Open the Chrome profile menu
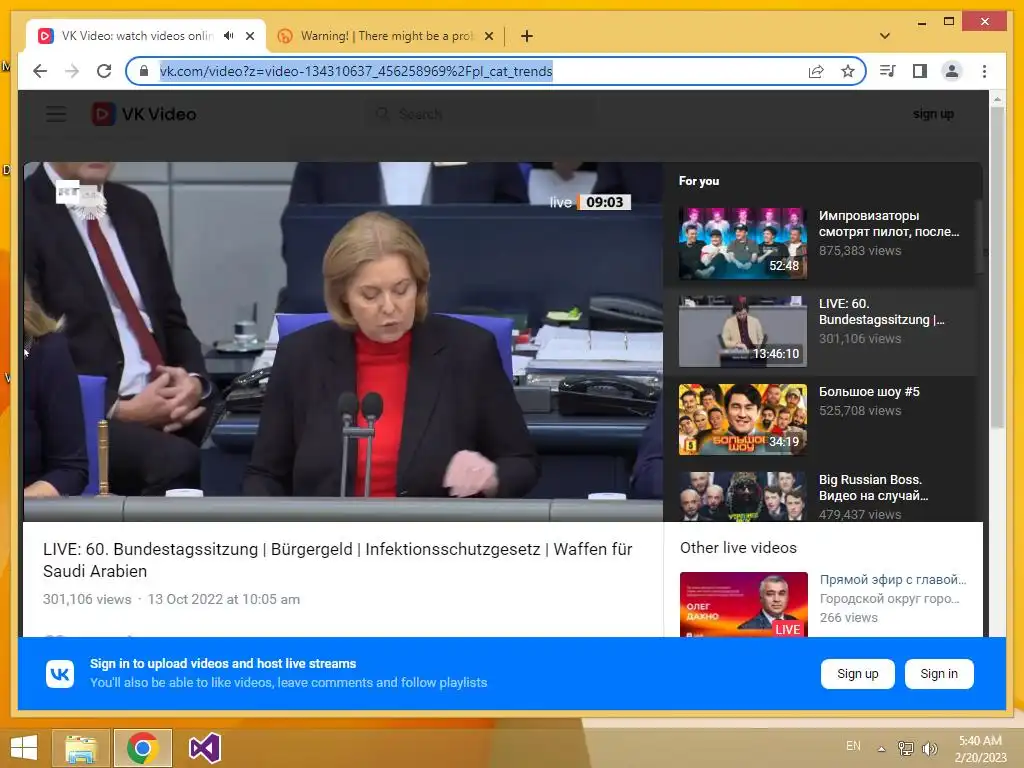Screen dimensions: 1024x768 [x=952, y=71]
